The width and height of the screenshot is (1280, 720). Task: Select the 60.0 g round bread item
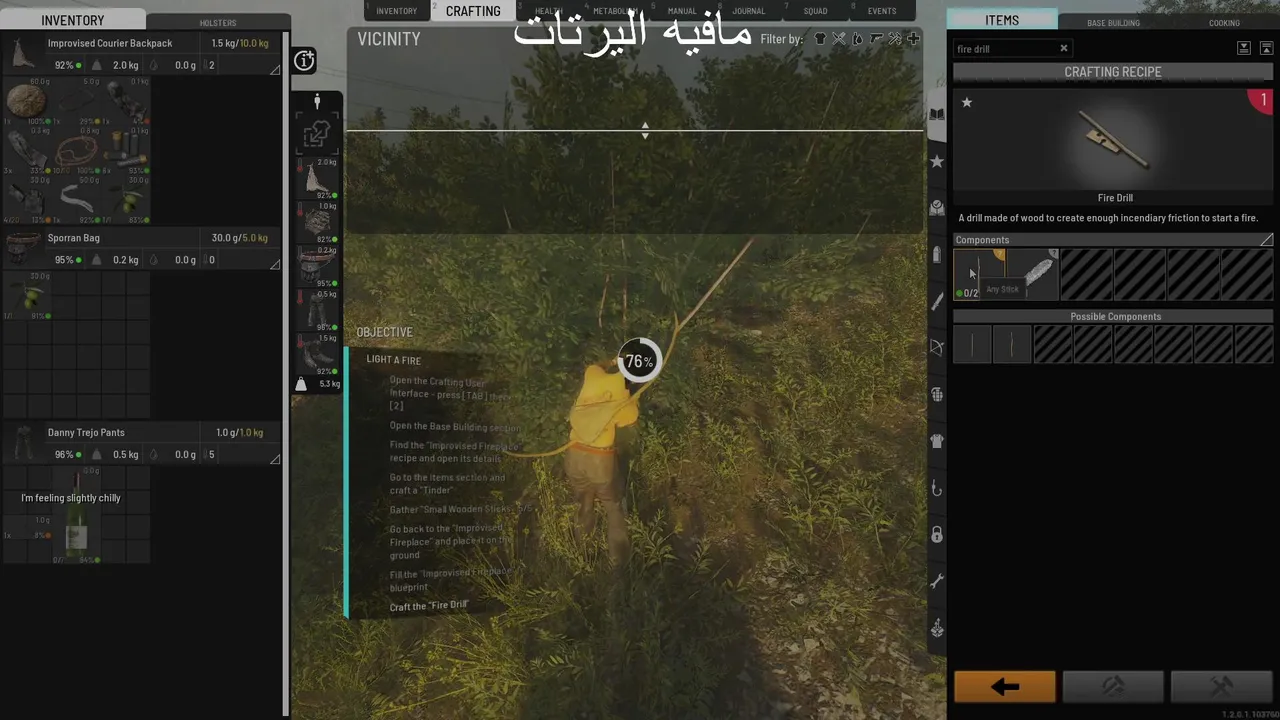click(x=27, y=101)
